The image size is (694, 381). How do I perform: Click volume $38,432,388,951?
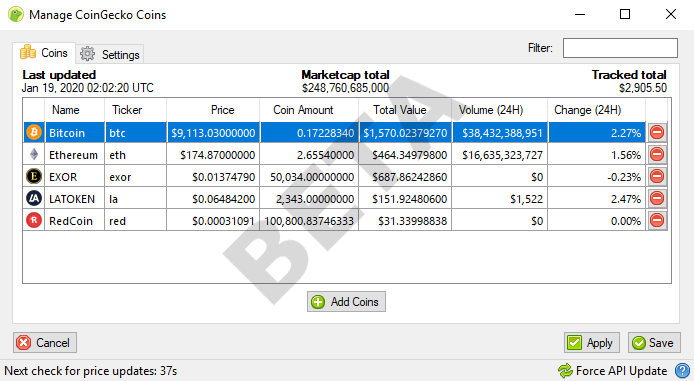point(500,133)
